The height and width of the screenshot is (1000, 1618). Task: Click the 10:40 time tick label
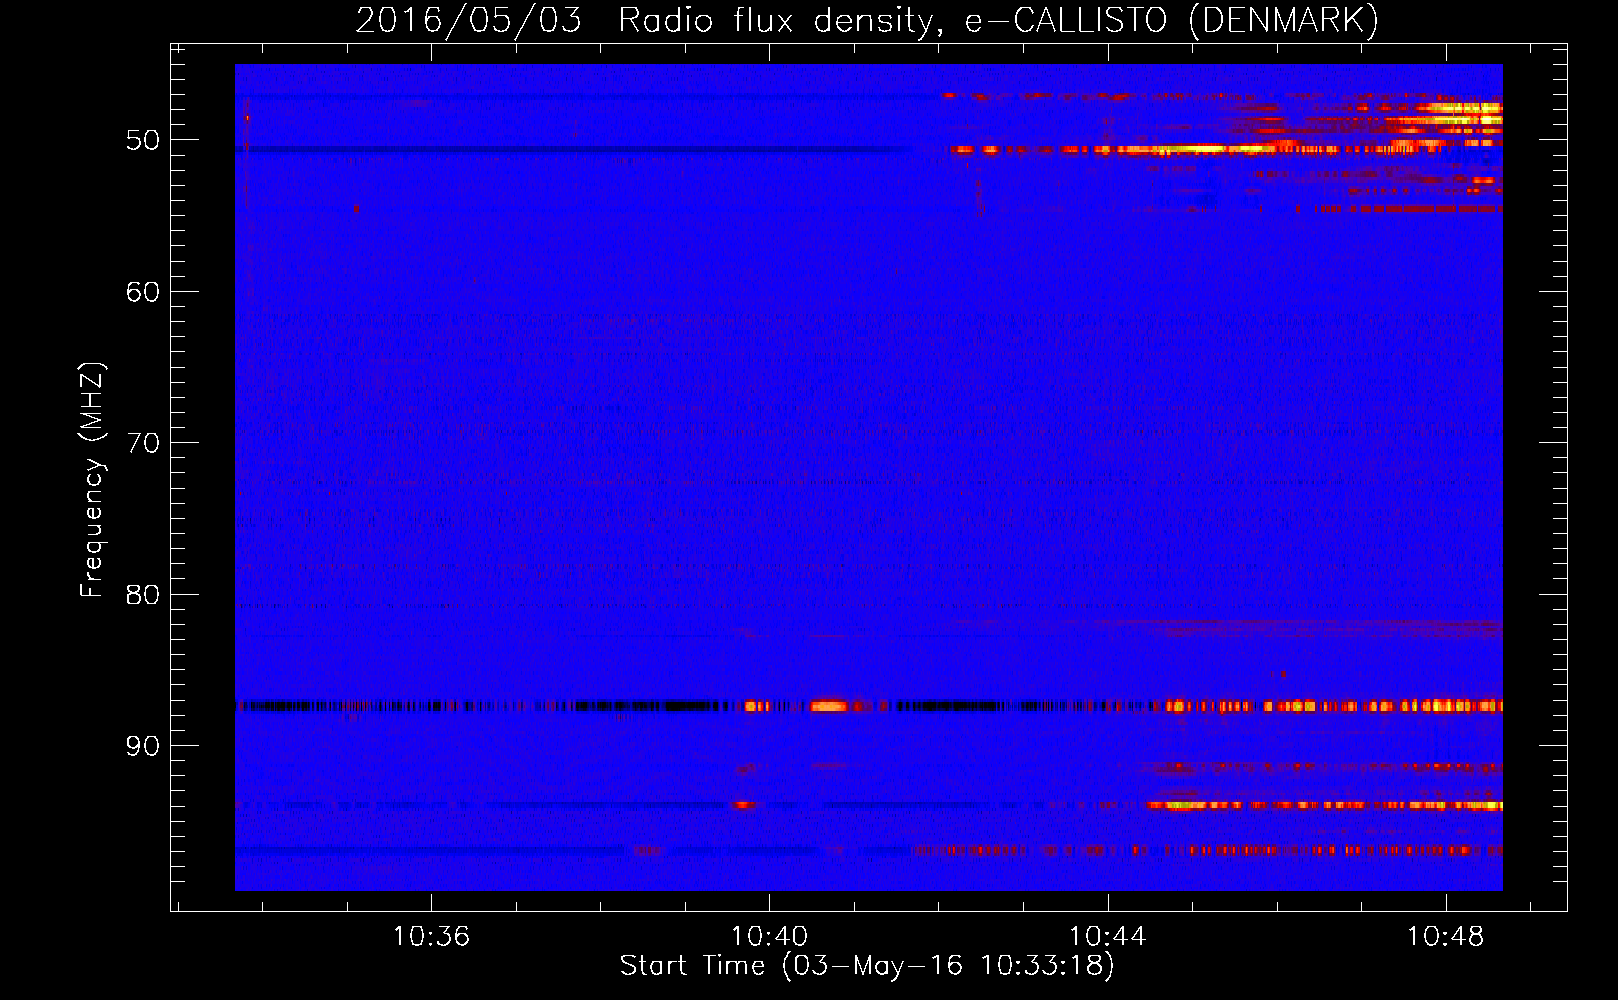[x=769, y=937]
